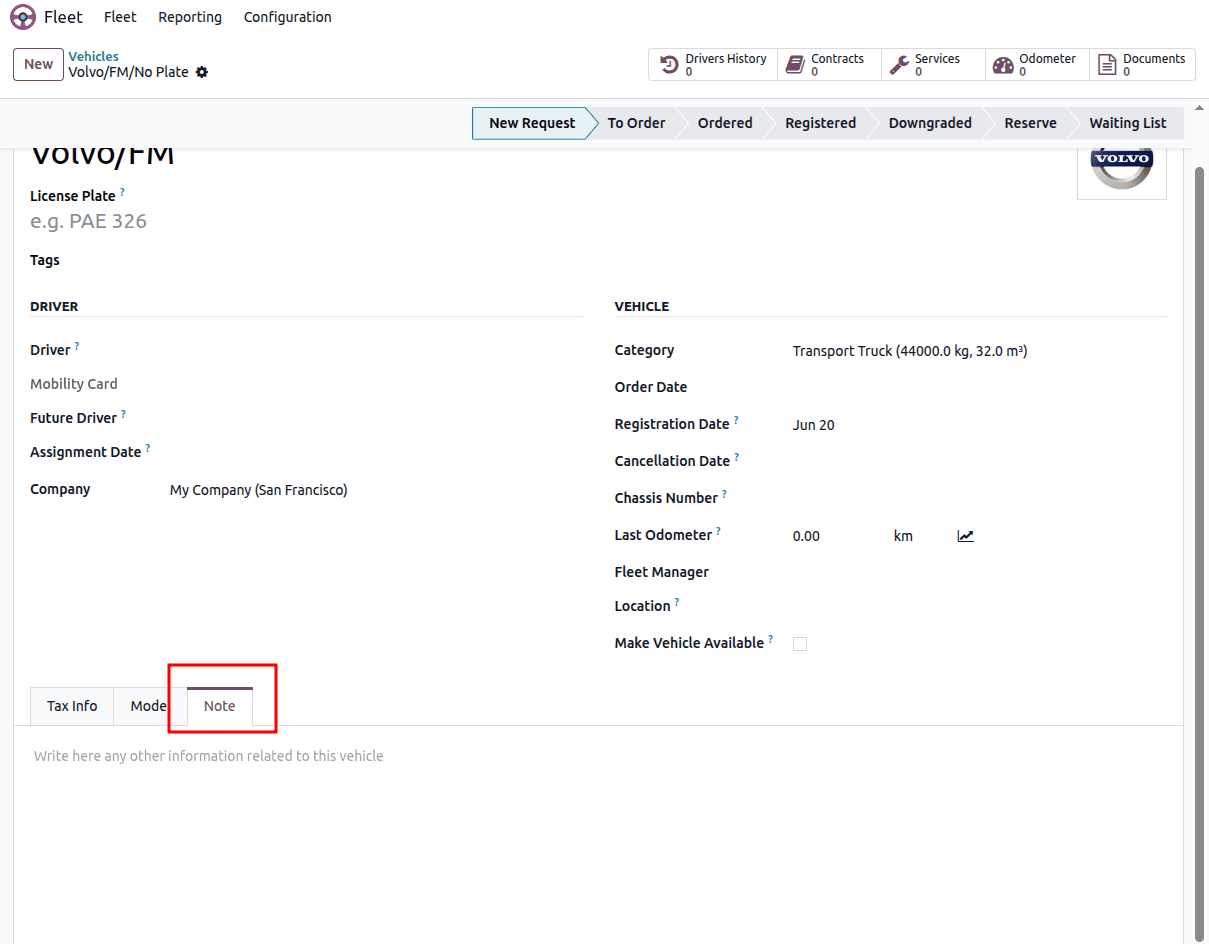Viewport: 1209px width, 944px height.
Task: Switch to the Model tab
Action: click(150, 706)
